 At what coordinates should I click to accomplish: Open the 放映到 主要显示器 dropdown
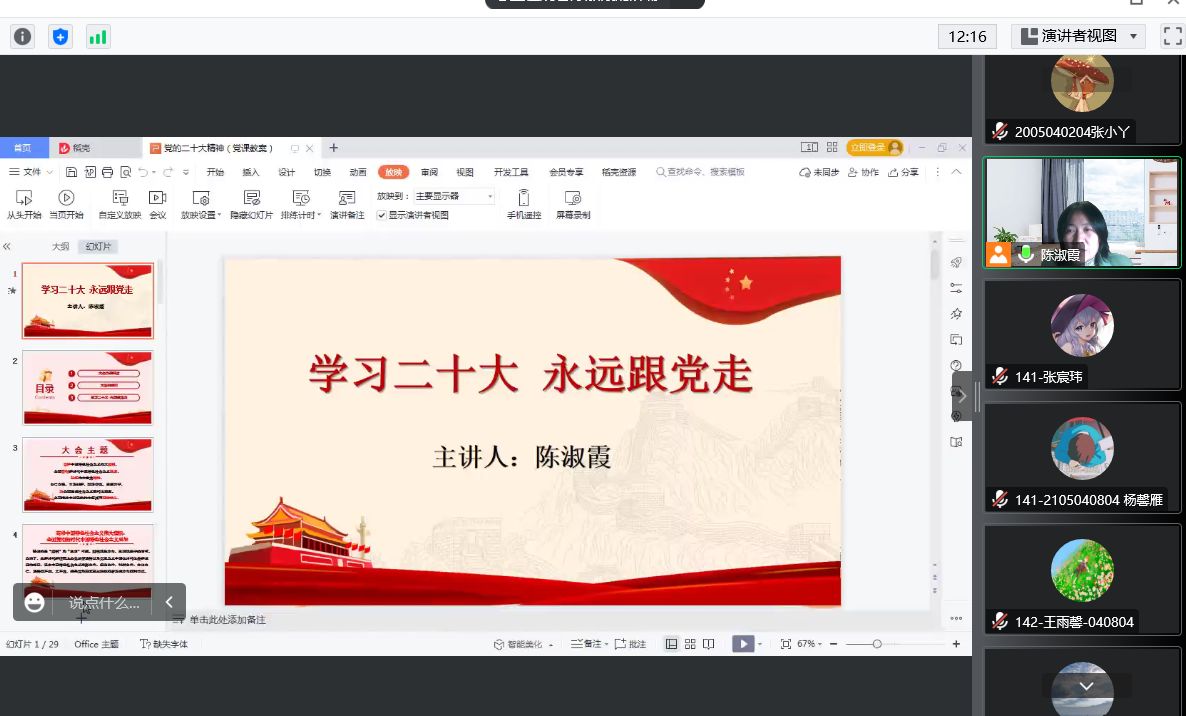point(454,196)
